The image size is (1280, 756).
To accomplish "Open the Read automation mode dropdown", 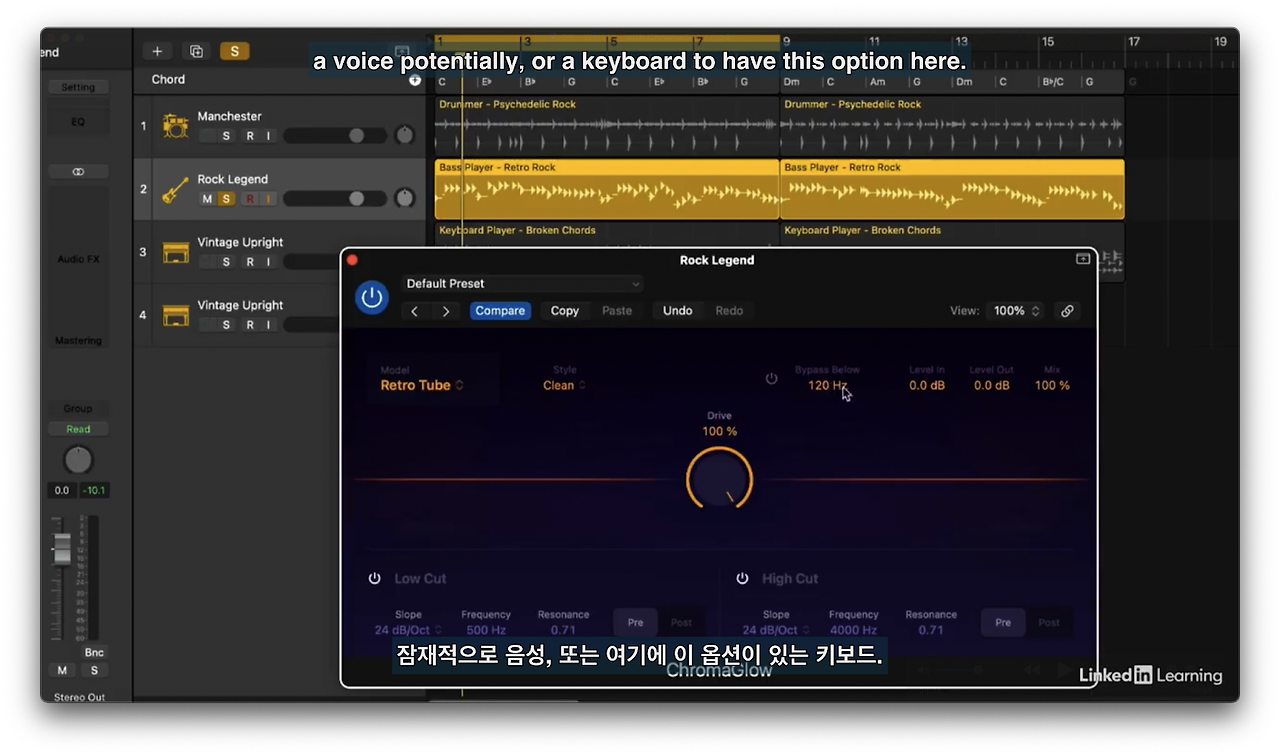I will [78, 429].
